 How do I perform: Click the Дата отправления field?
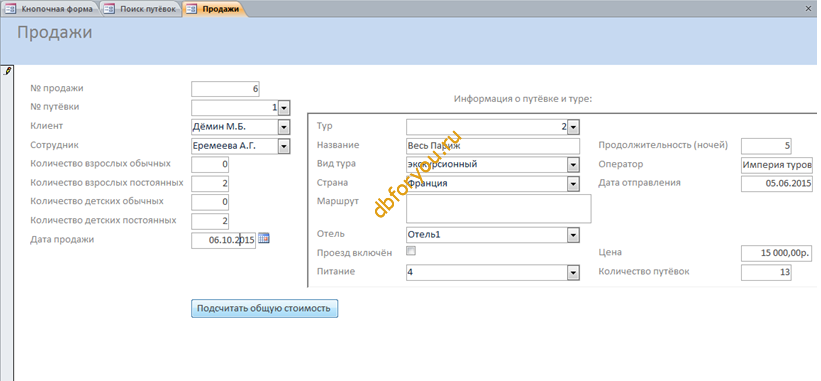pyautogui.click(x=778, y=184)
